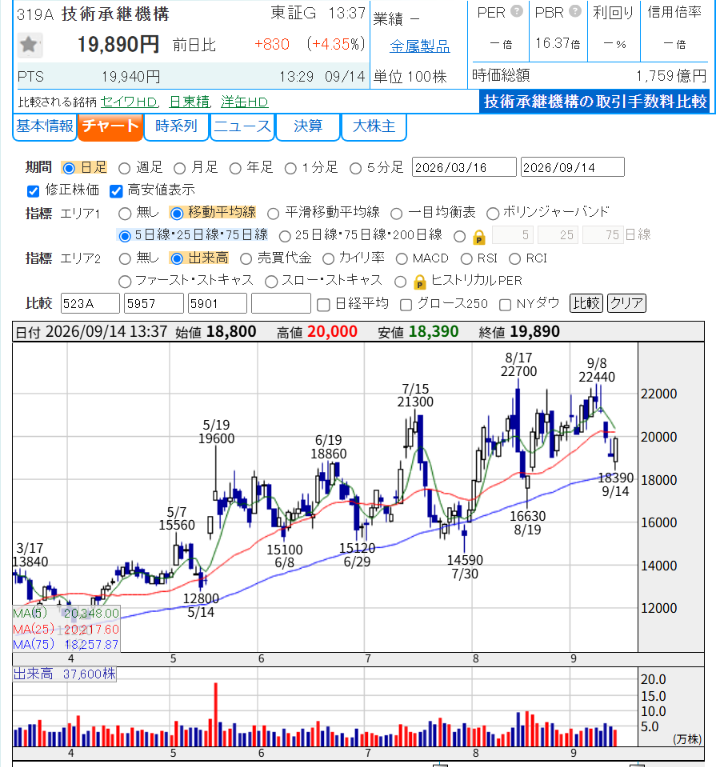Select 月足 period radio button
This screenshot has height=767, width=716.
point(179,169)
